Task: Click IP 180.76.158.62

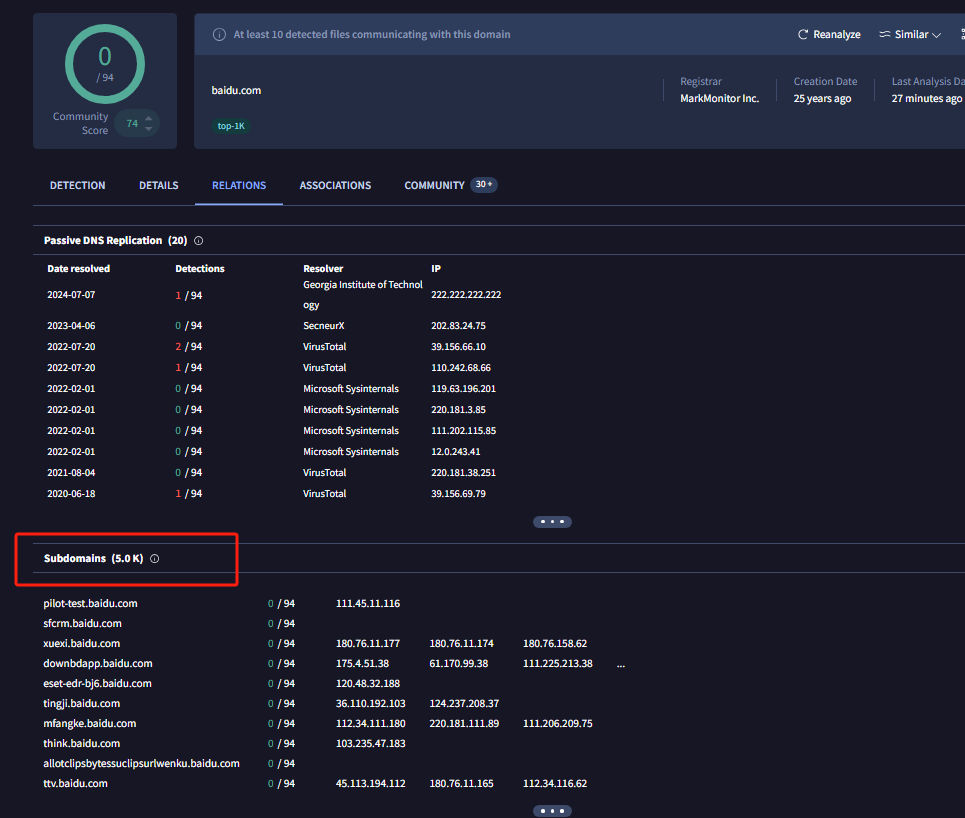Action: [555, 643]
